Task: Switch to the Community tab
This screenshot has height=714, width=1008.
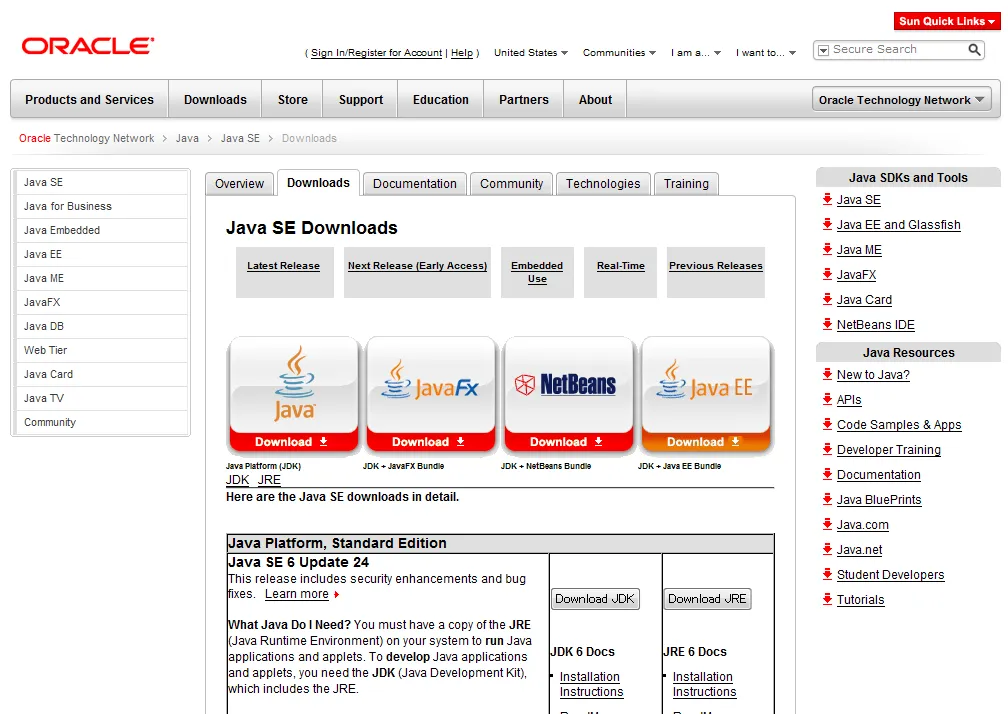Action: 511,184
